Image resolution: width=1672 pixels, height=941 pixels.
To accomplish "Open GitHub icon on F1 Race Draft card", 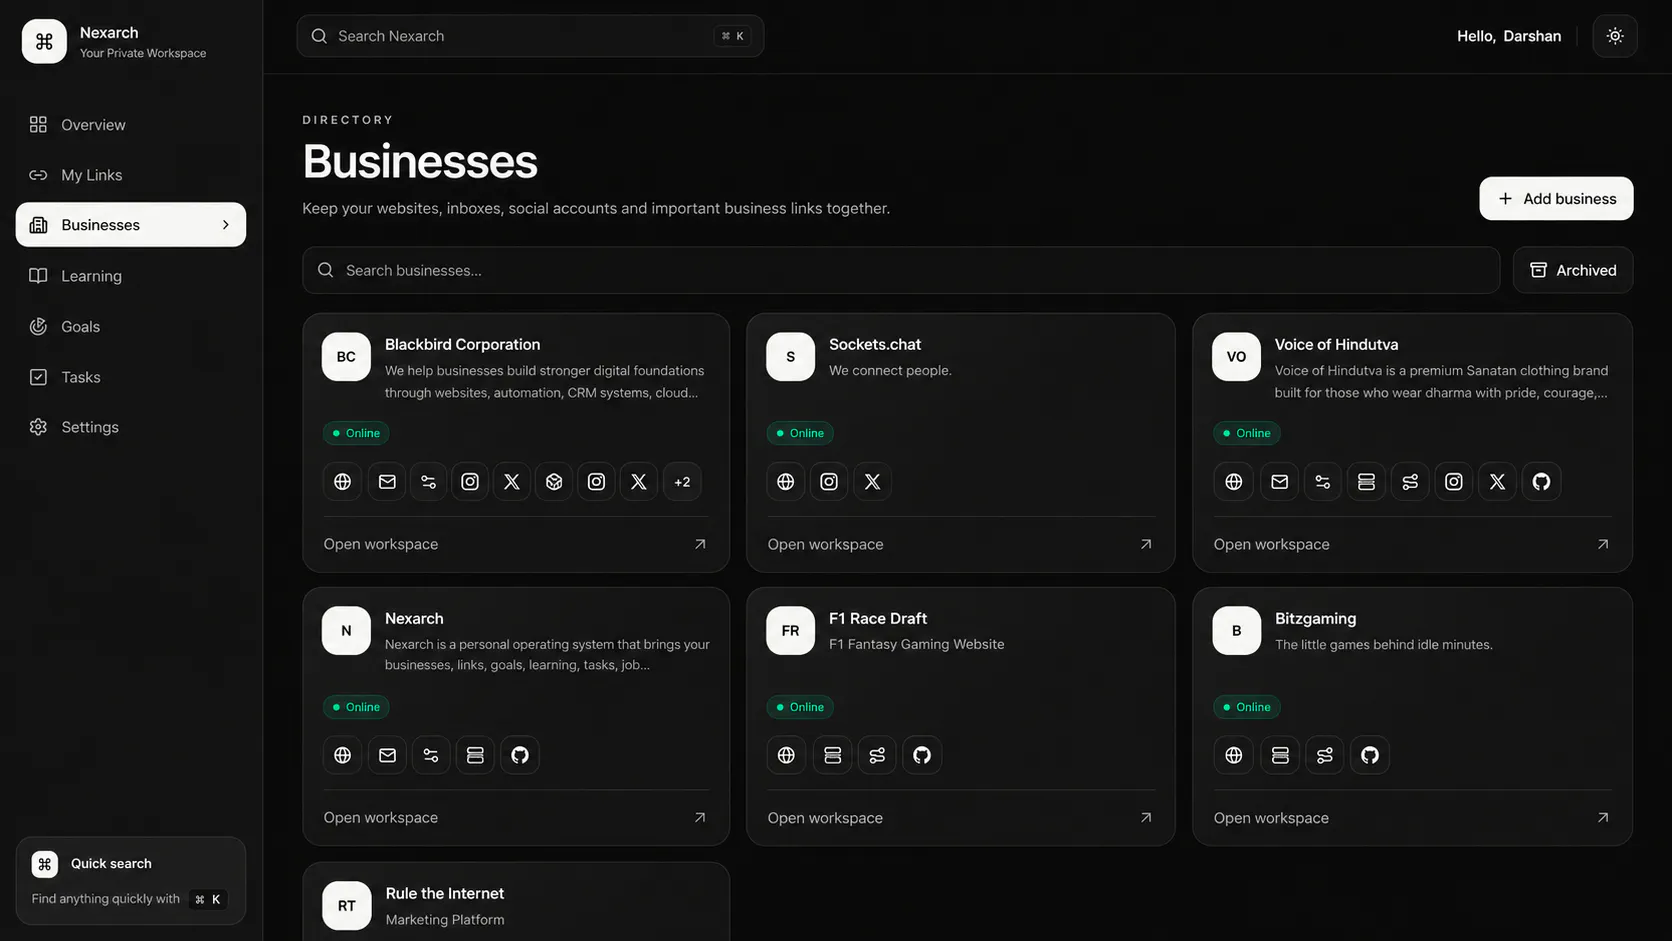I will (x=922, y=755).
